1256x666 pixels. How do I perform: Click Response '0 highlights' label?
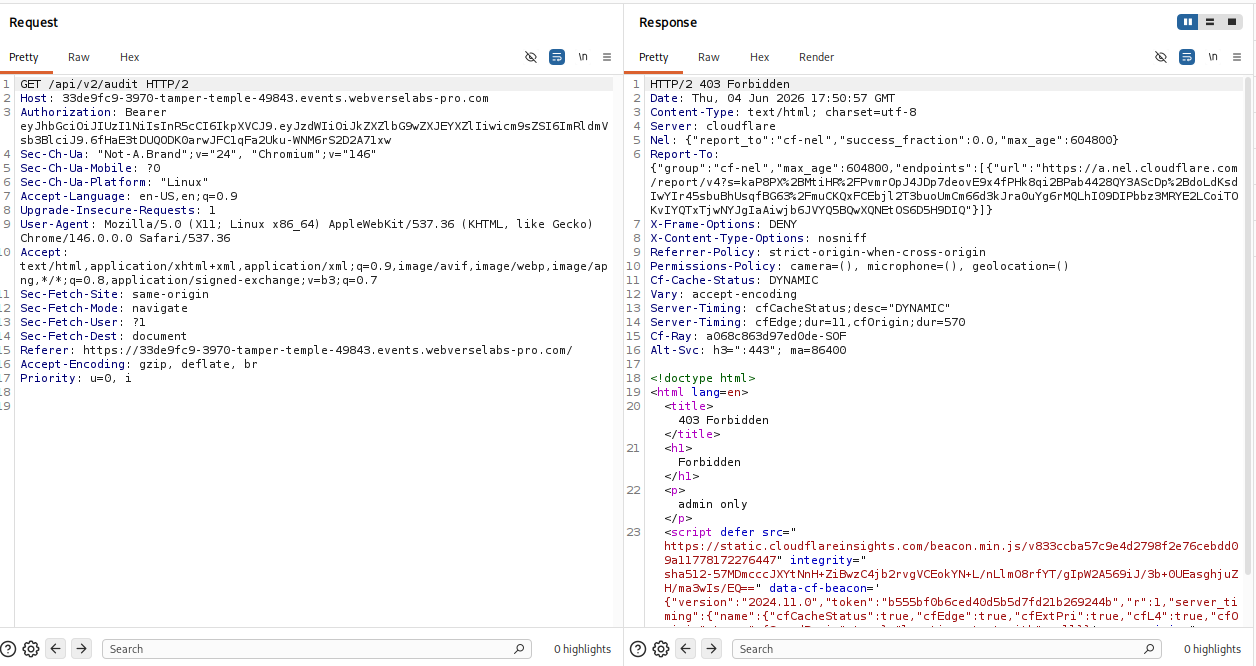point(1213,649)
